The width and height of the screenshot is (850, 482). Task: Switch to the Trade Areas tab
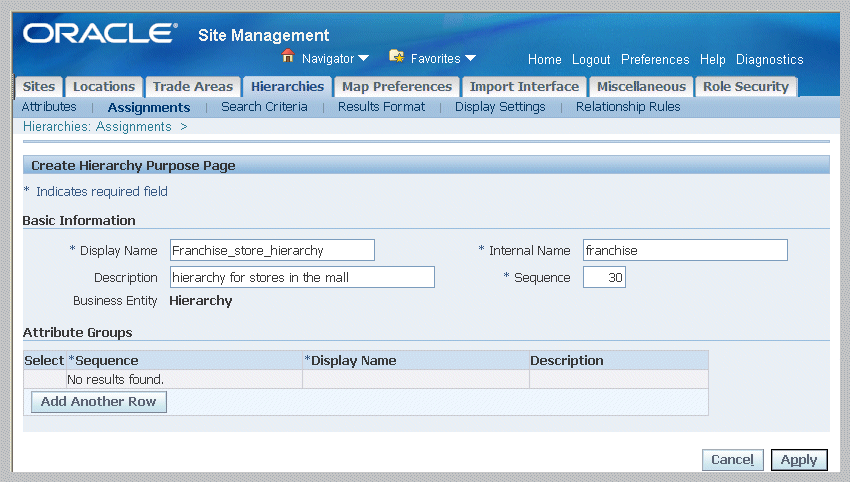click(x=192, y=87)
